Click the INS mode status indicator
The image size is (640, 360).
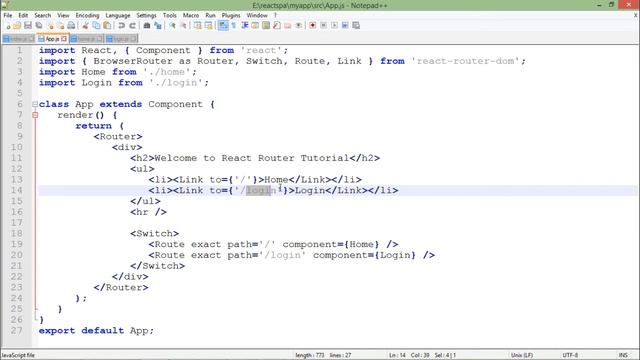tap(623, 355)
